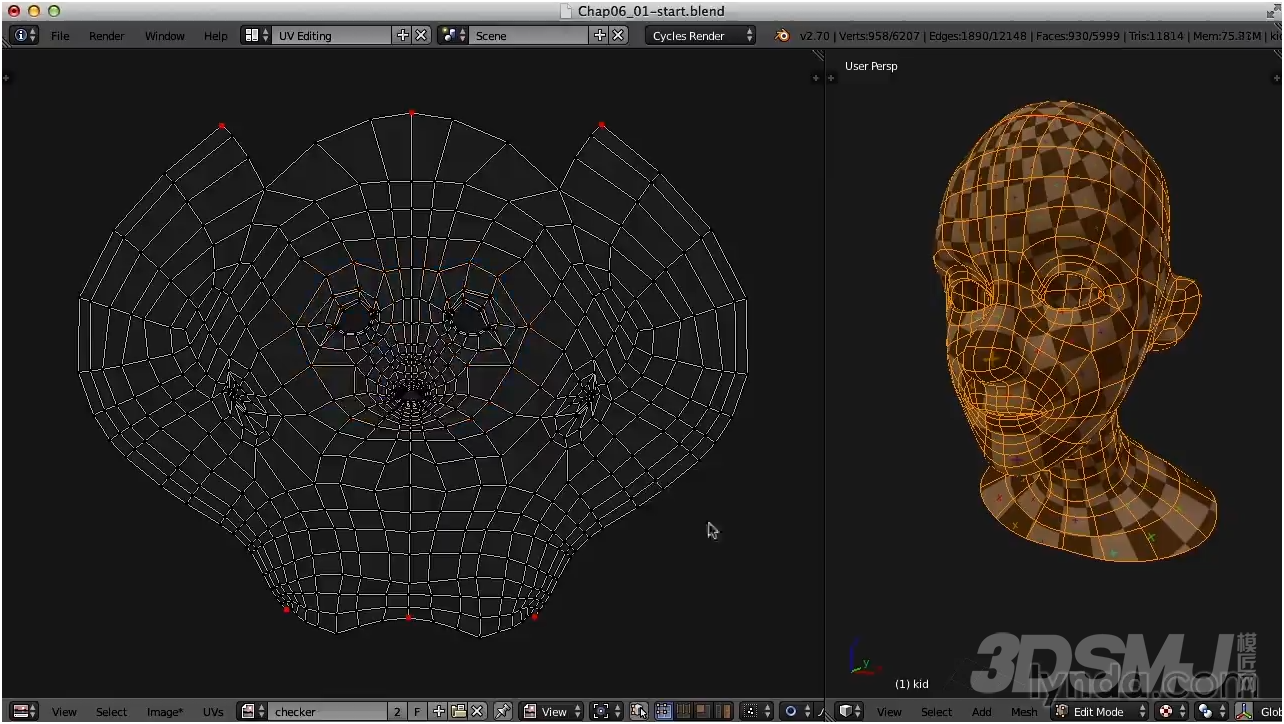Viewport: 1284px width, 724px height.
Task: Open the UV editor View mode dropdown
Action: (553, 711)
